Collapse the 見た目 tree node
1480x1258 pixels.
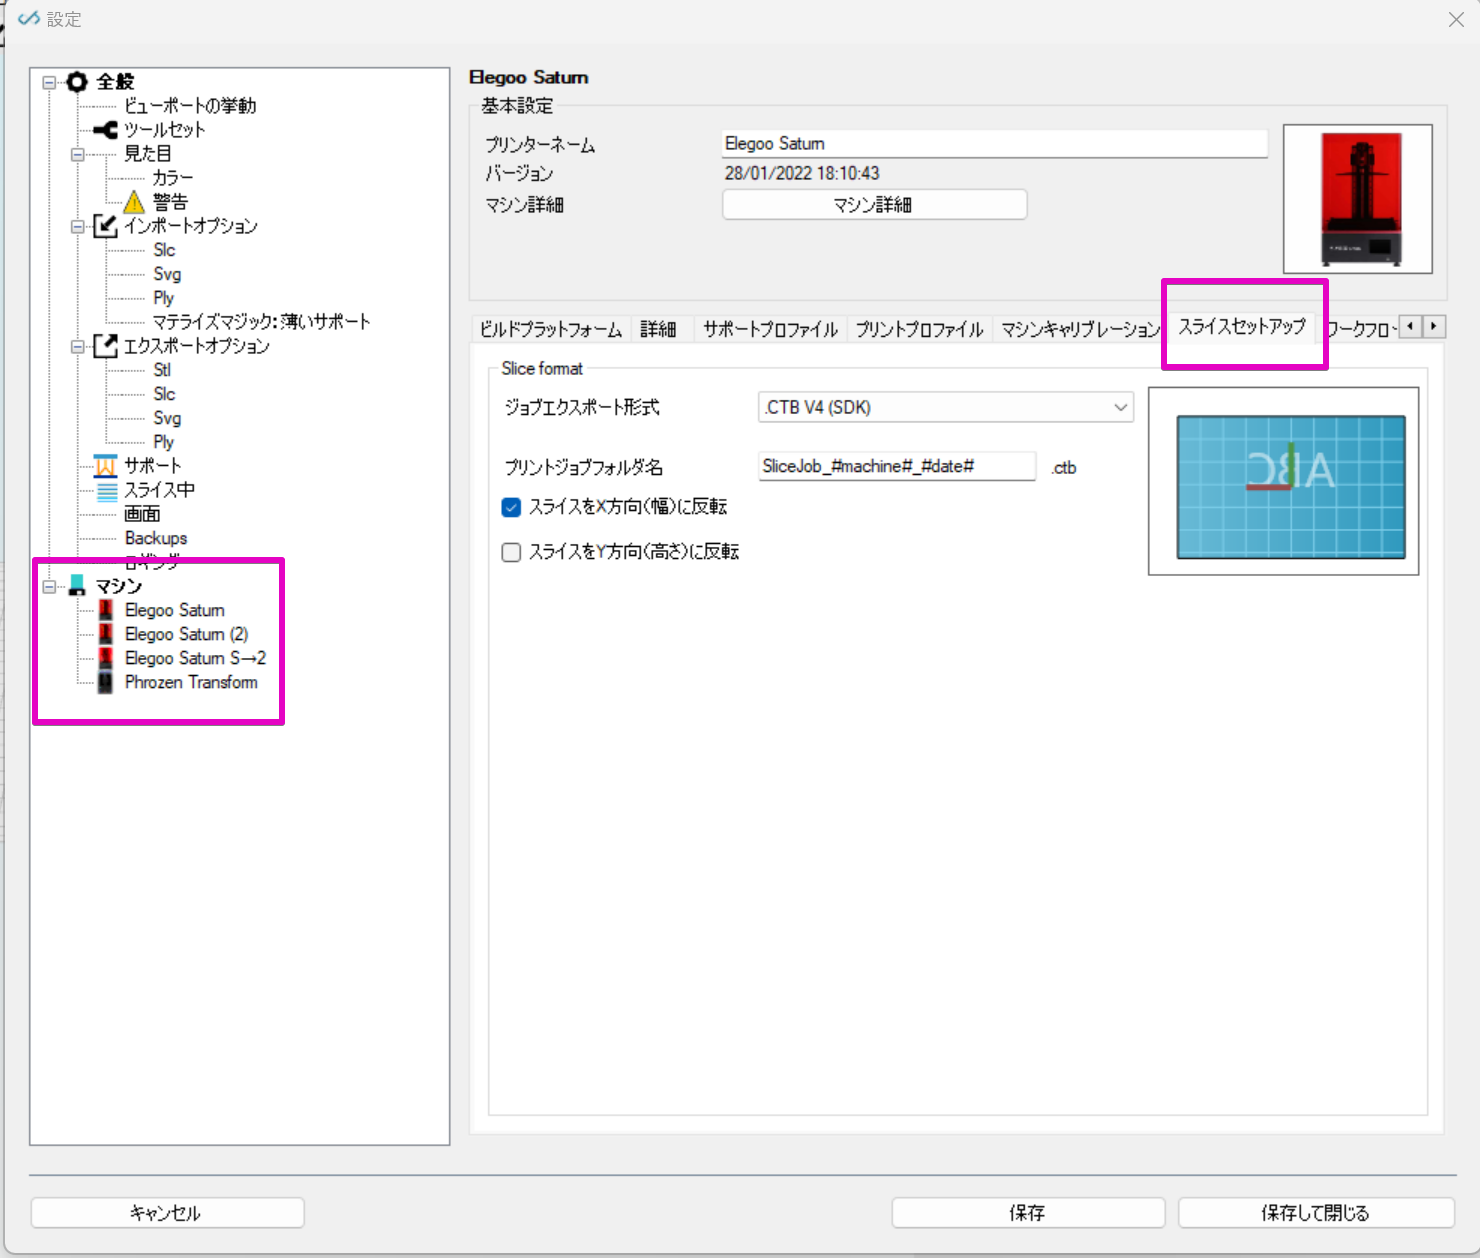coord(77,154)
